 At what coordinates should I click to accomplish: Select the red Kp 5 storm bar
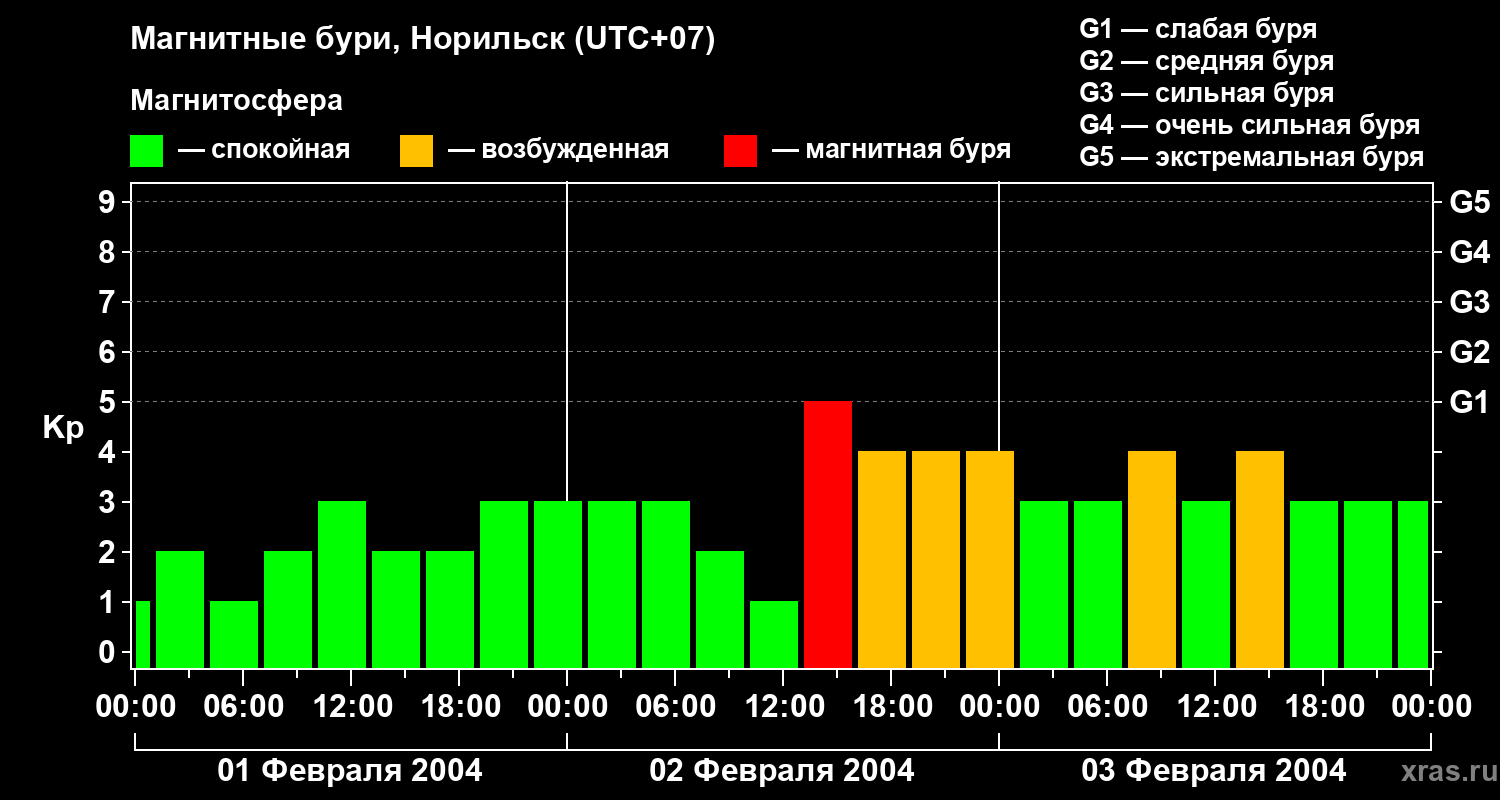(x=828, y=534)
